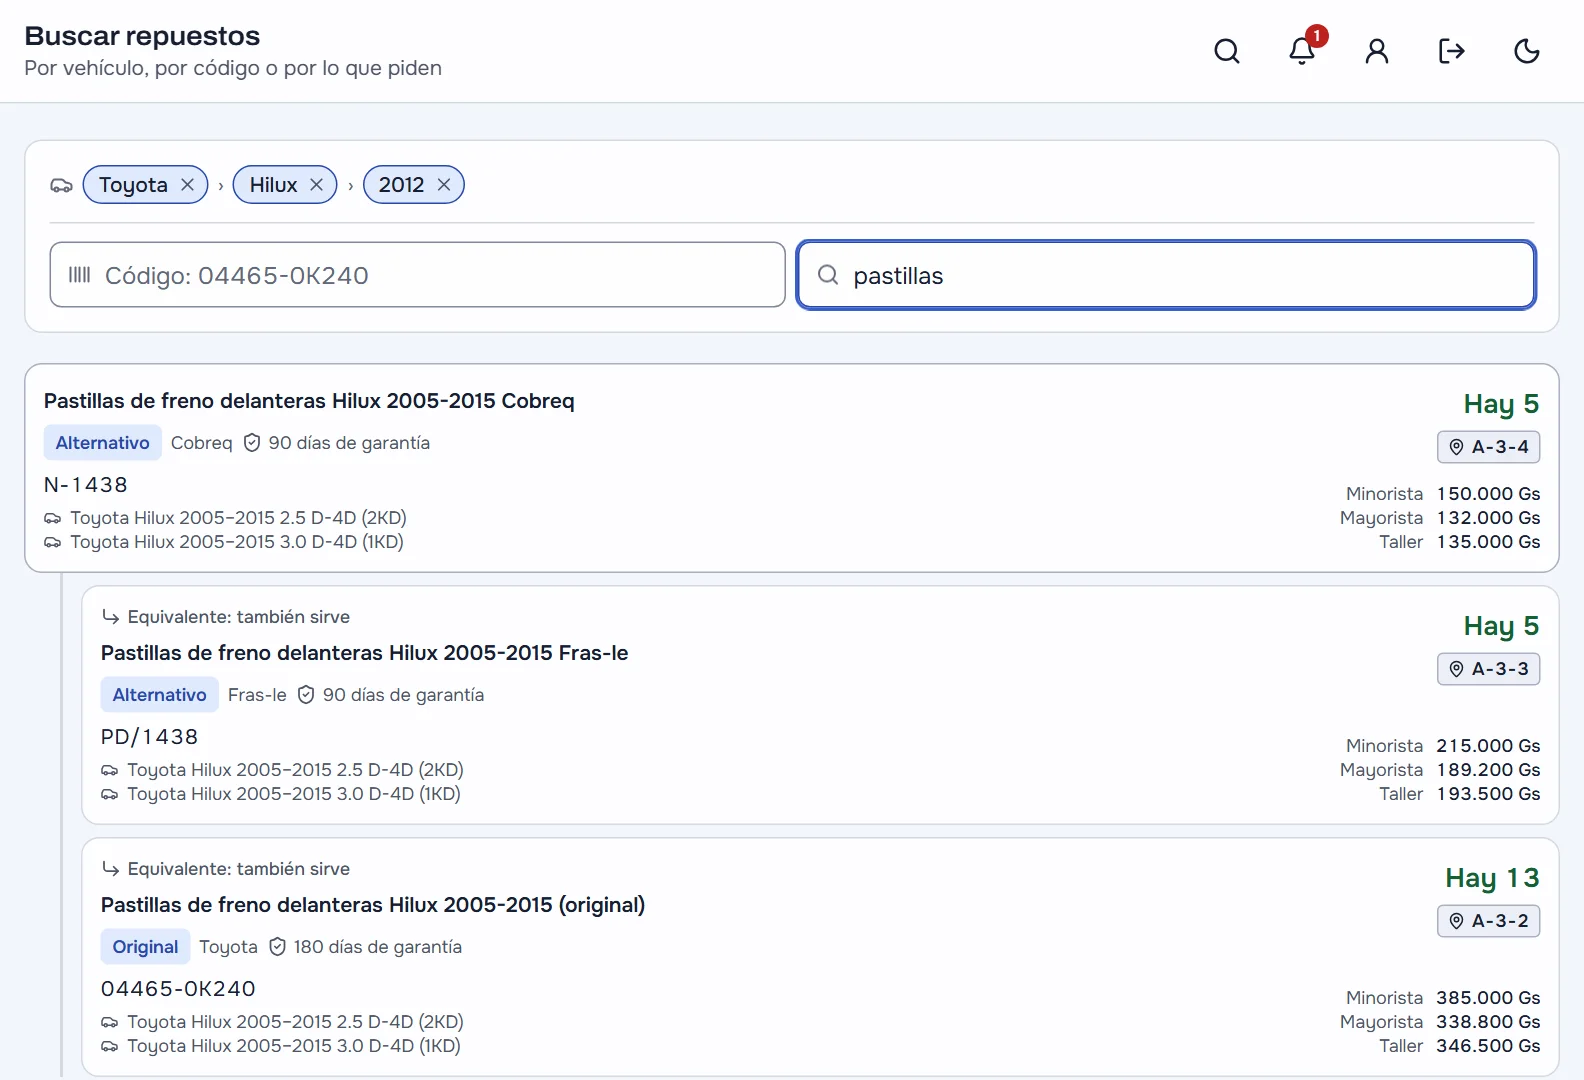This screenshot has height=1080, width=1584.
Task: Click Hay 13 stock indicator
Action: click(x=1492, y=878)
